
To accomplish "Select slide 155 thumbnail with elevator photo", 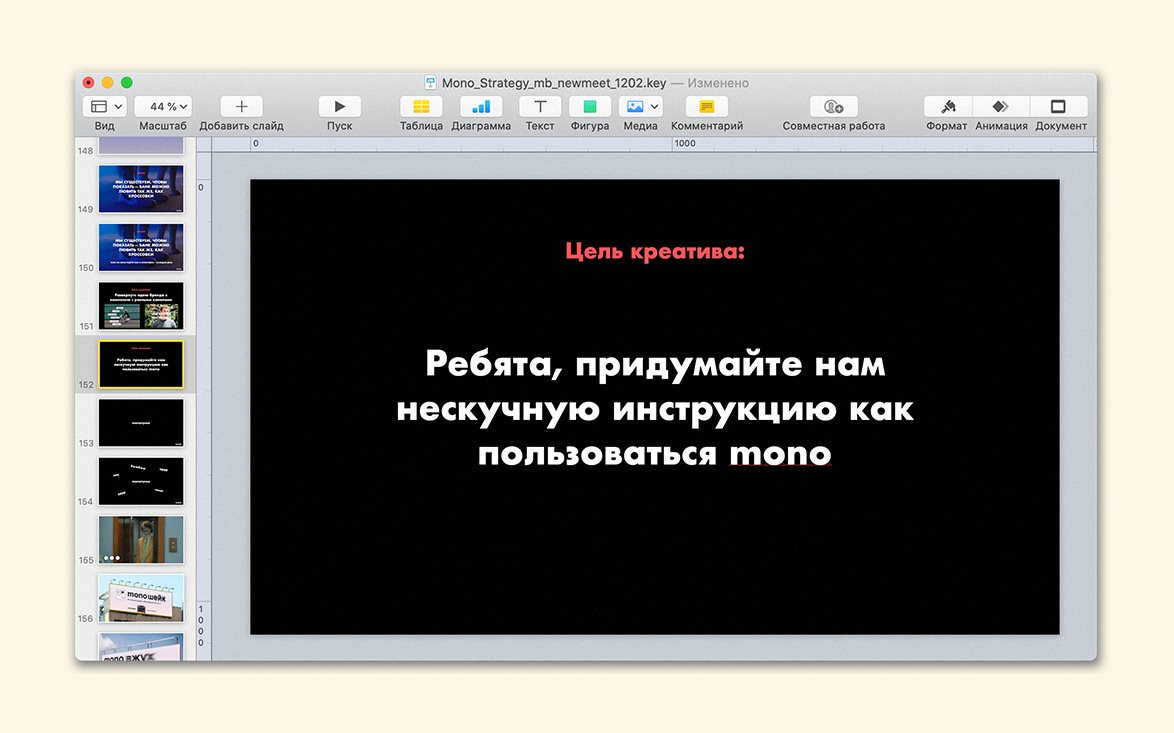I will 141,539.
